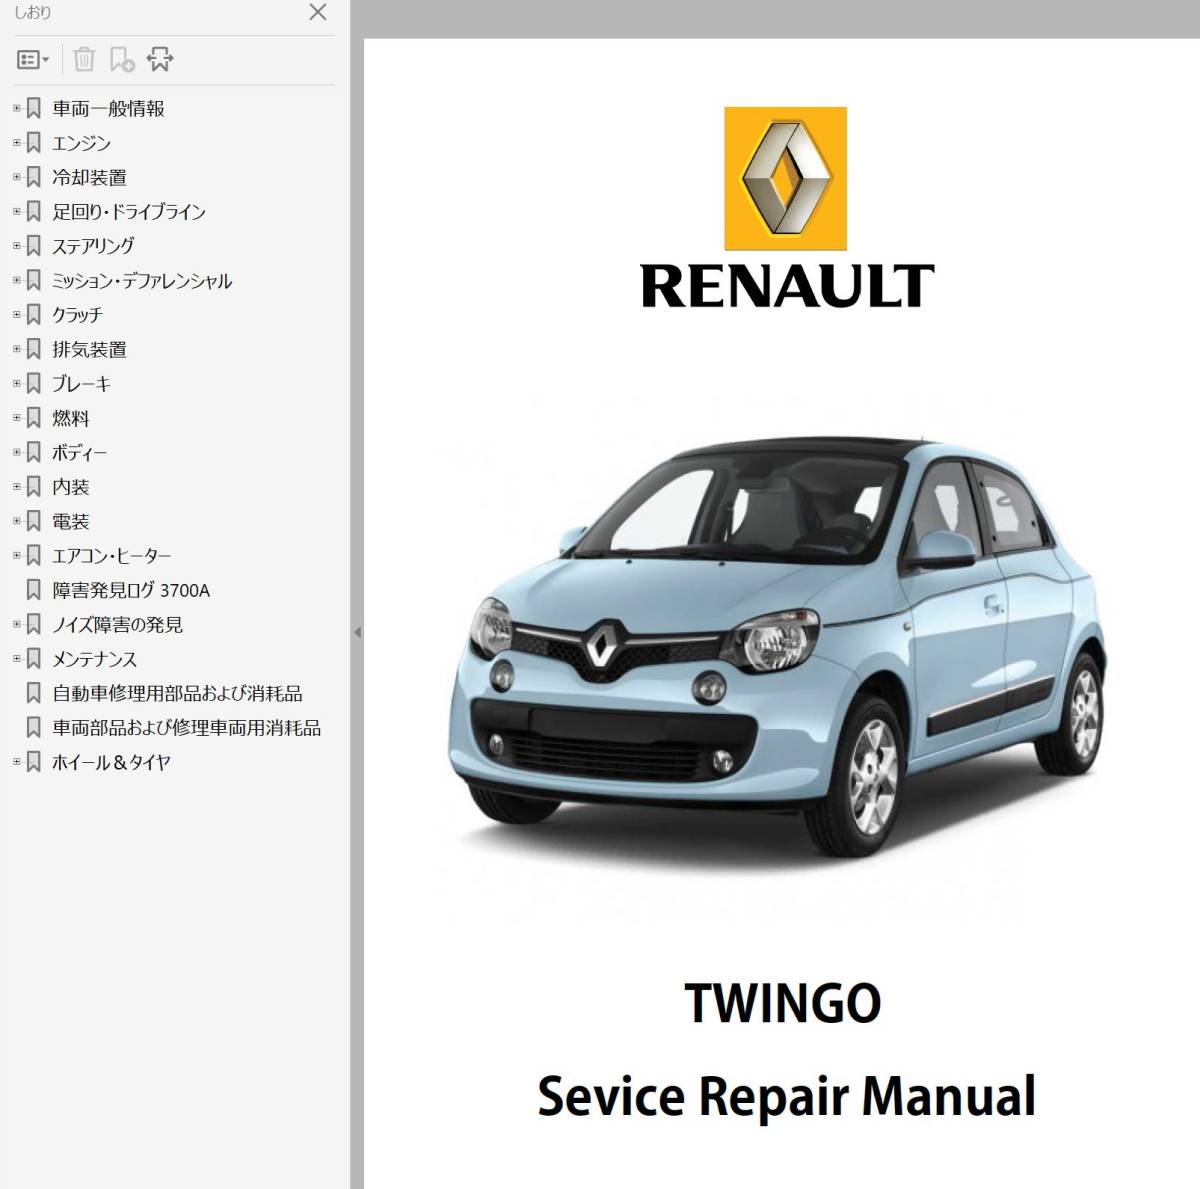
Task: Expand the ステアリング bookmark
Action: [15, 245]
